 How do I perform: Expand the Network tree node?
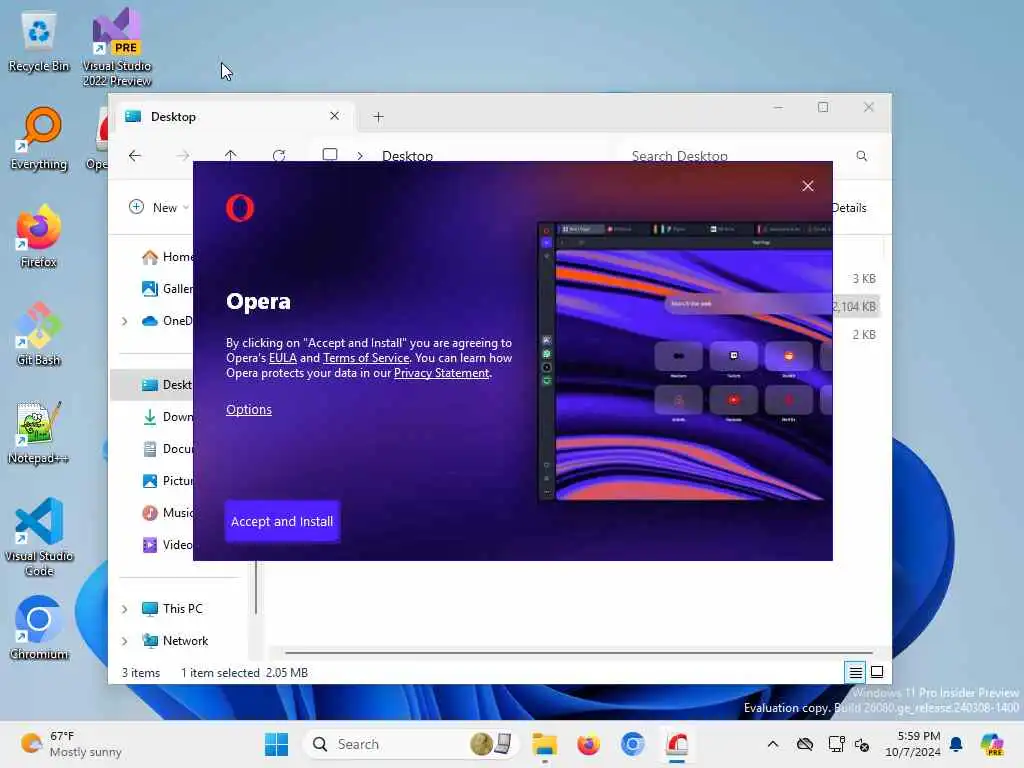point(125,641)
